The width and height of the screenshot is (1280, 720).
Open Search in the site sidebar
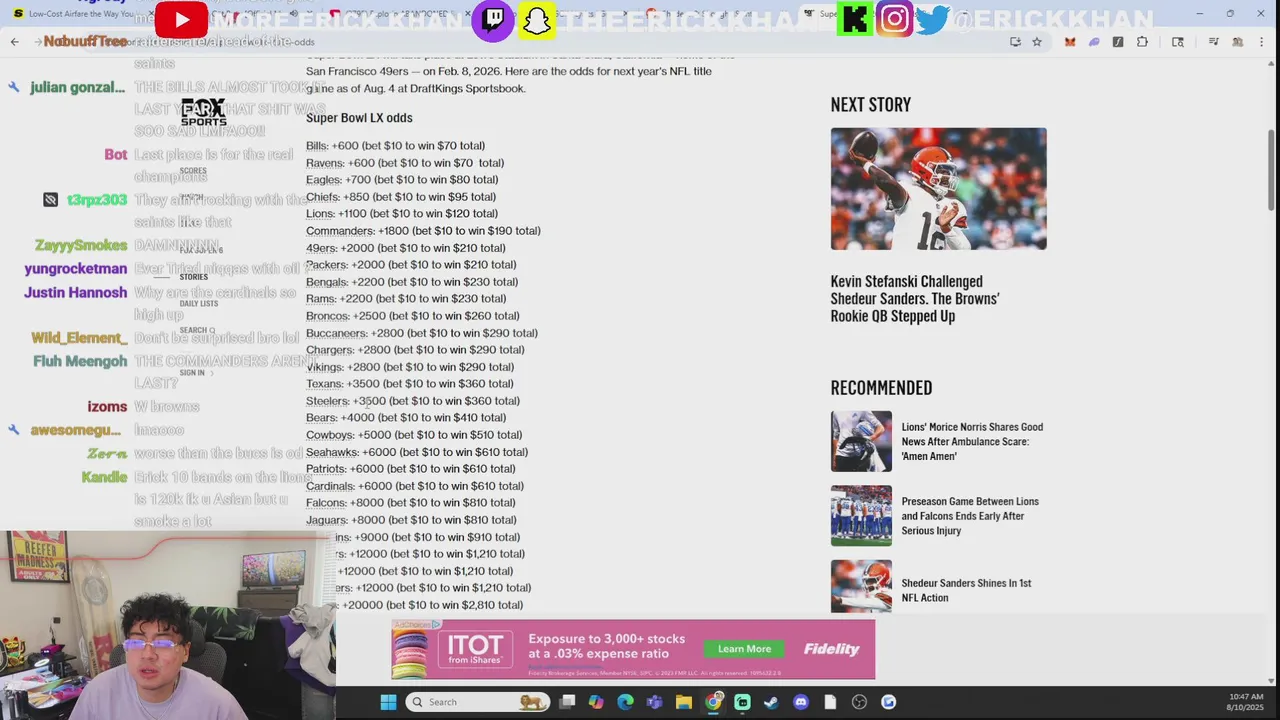197,330
